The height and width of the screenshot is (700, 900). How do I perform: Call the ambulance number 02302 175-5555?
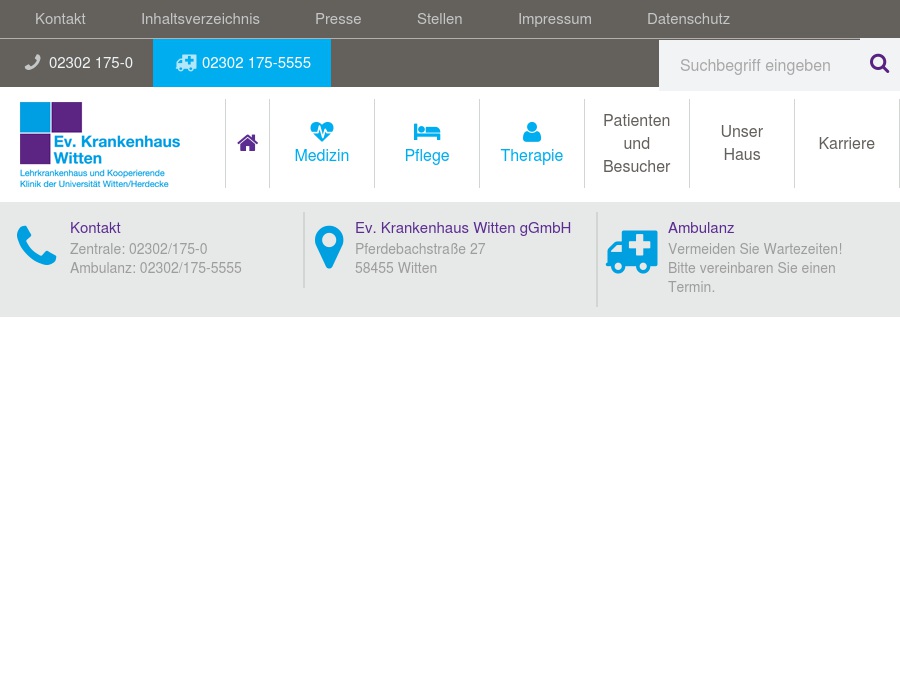coord(243,63)
